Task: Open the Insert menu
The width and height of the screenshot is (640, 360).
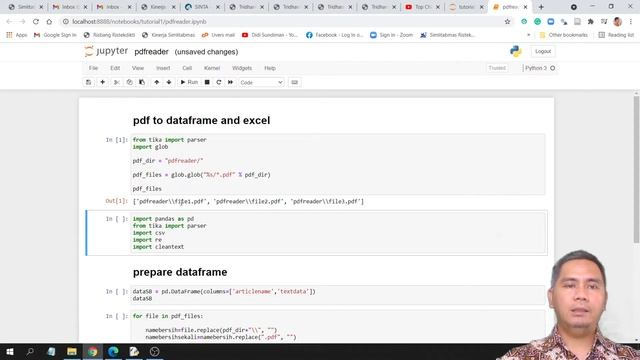Action: point(163,68)
